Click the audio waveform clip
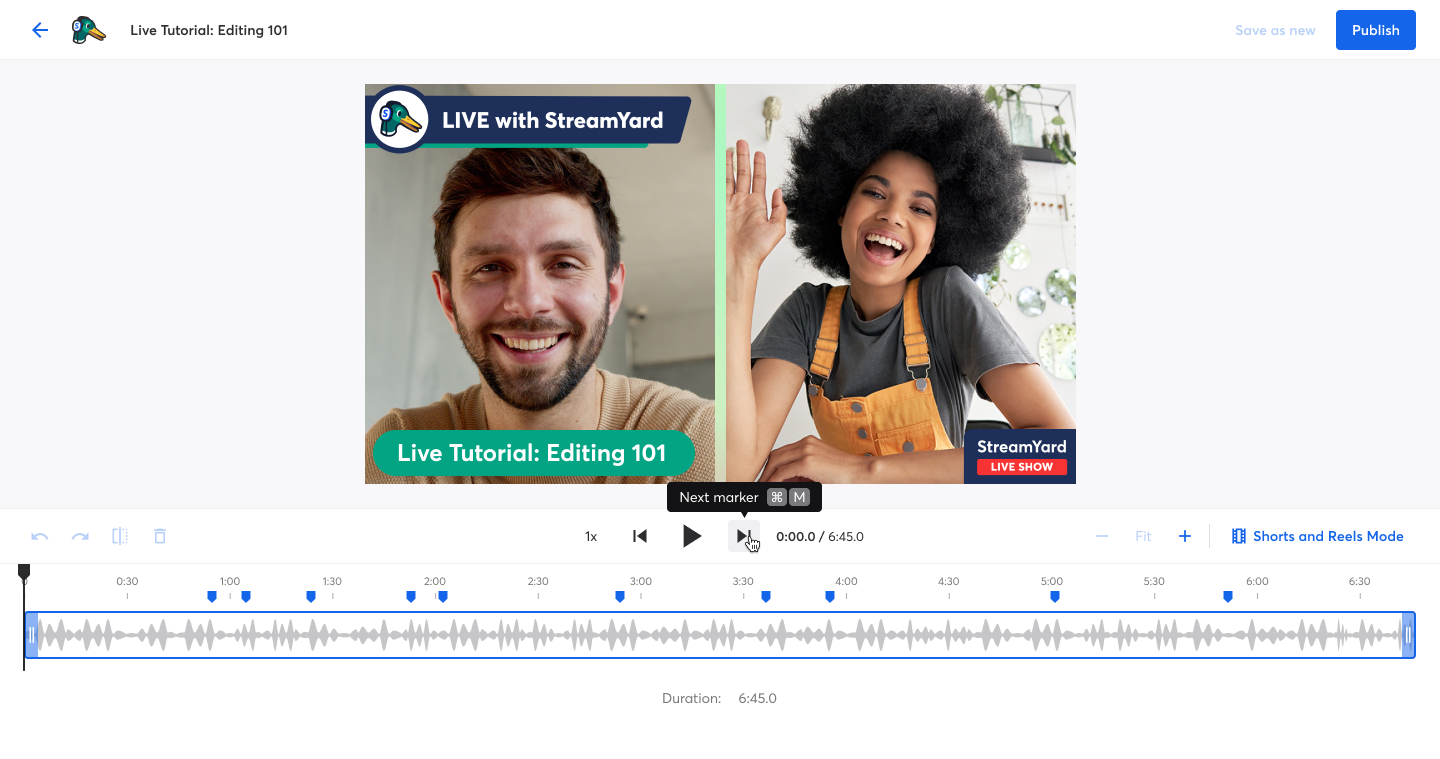The image size is (1440, 759). (x=720, y=635)
